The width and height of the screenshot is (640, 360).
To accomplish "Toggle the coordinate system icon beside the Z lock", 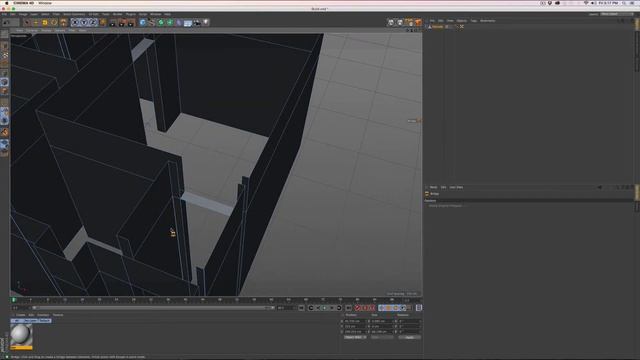I will point(102,22).
